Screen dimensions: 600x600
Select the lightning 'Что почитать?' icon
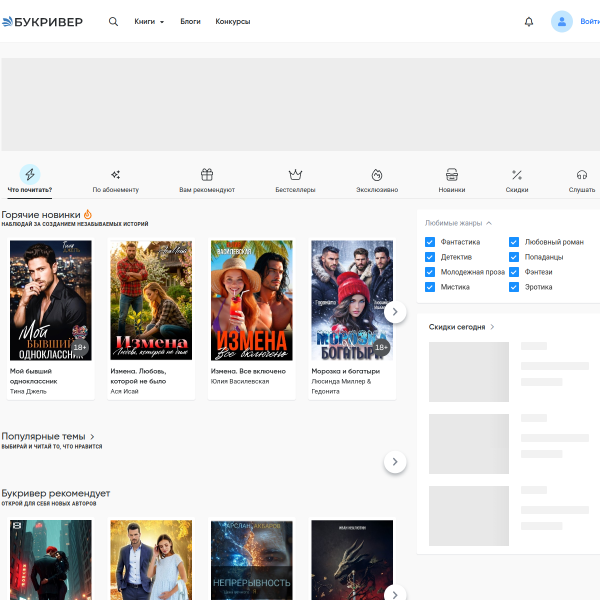(x=30, y=174)
